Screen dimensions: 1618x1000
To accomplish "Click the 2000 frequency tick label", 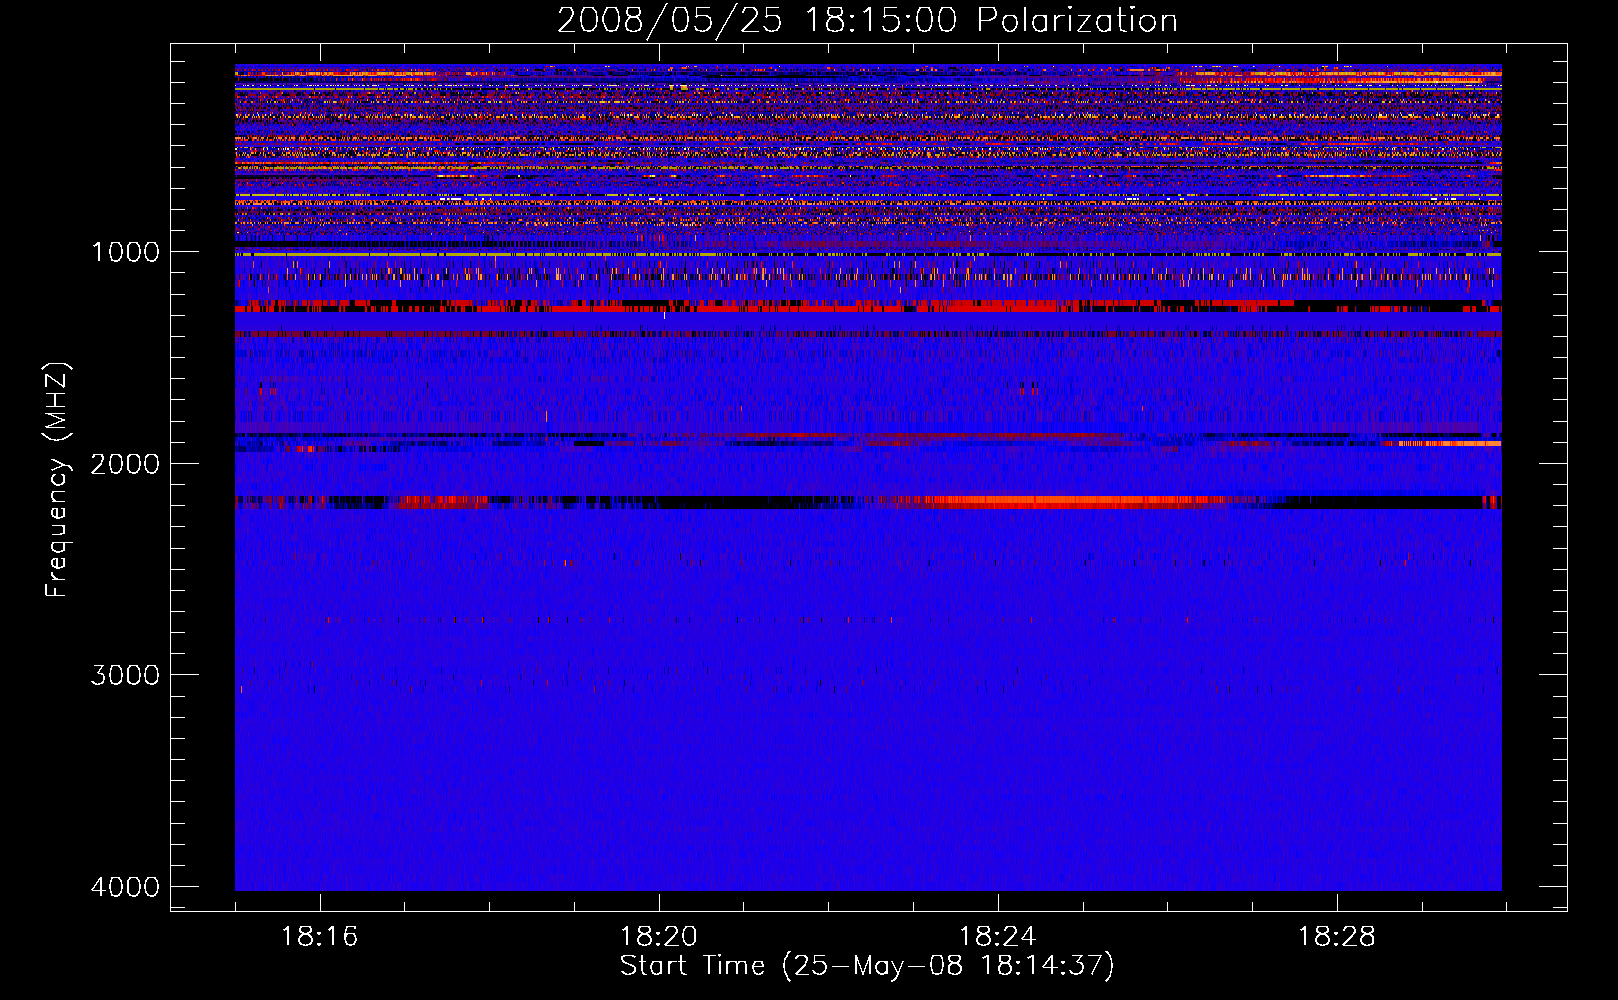I will point(125,463).
